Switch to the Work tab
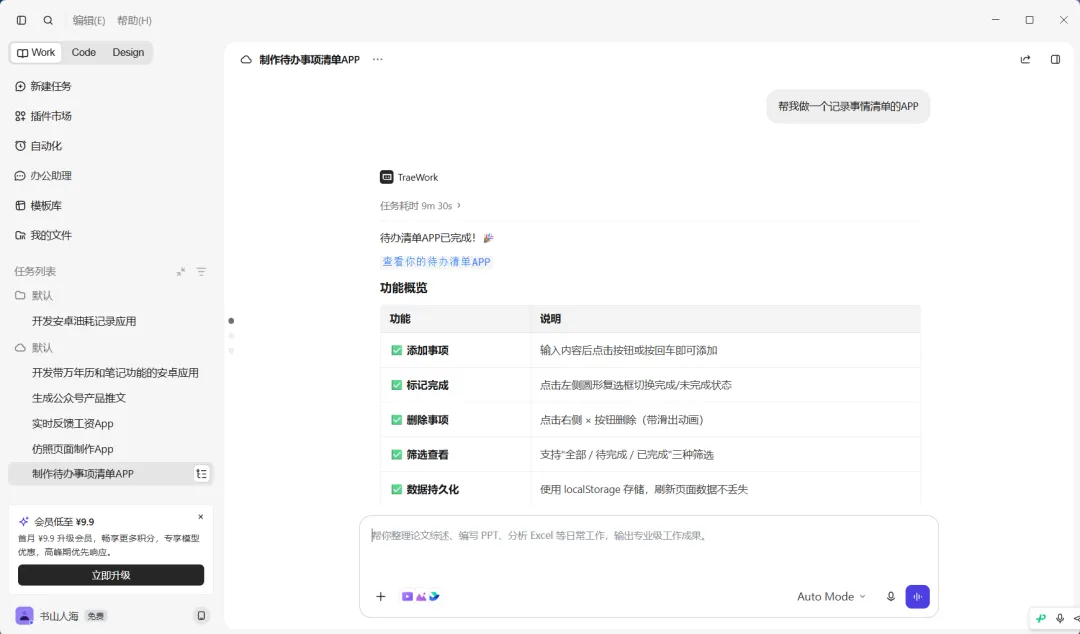 36,52
